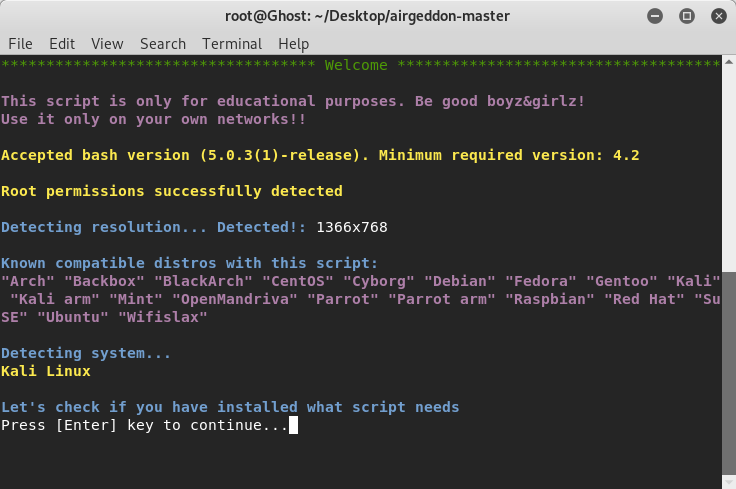Click the "Backbox" distro name
Image resolution: width=736 pixels, height=489 pixels.
104,281
